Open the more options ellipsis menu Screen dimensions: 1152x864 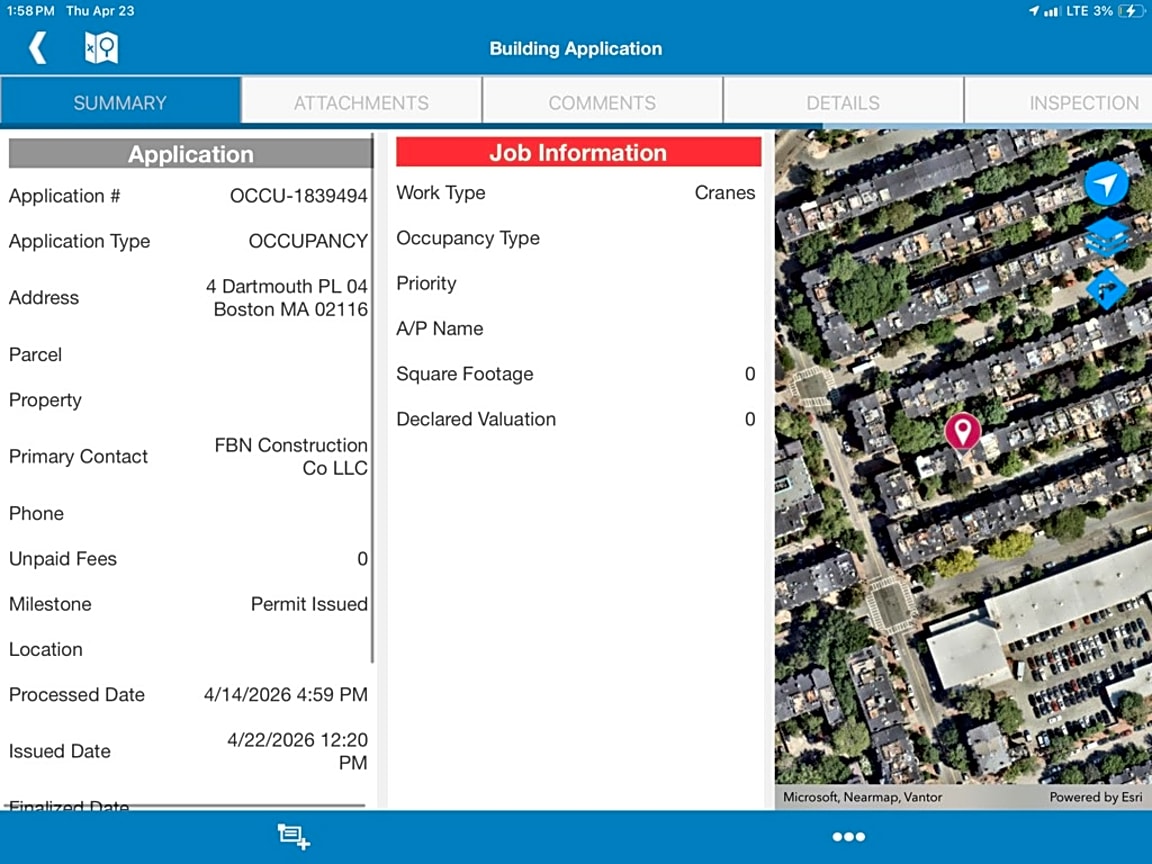tap(848, 837)
